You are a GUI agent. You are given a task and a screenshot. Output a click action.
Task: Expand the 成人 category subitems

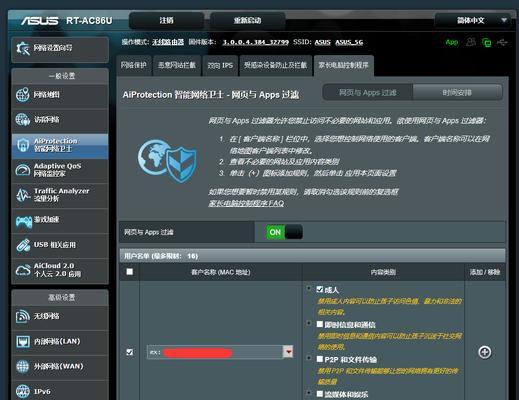(309, 288)
